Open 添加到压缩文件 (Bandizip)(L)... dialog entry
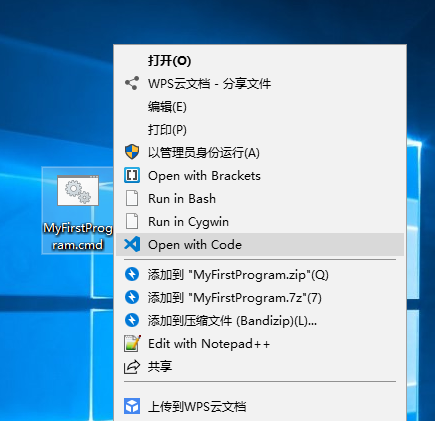Viewport: 435px width, 421px height. pos(260,321)
